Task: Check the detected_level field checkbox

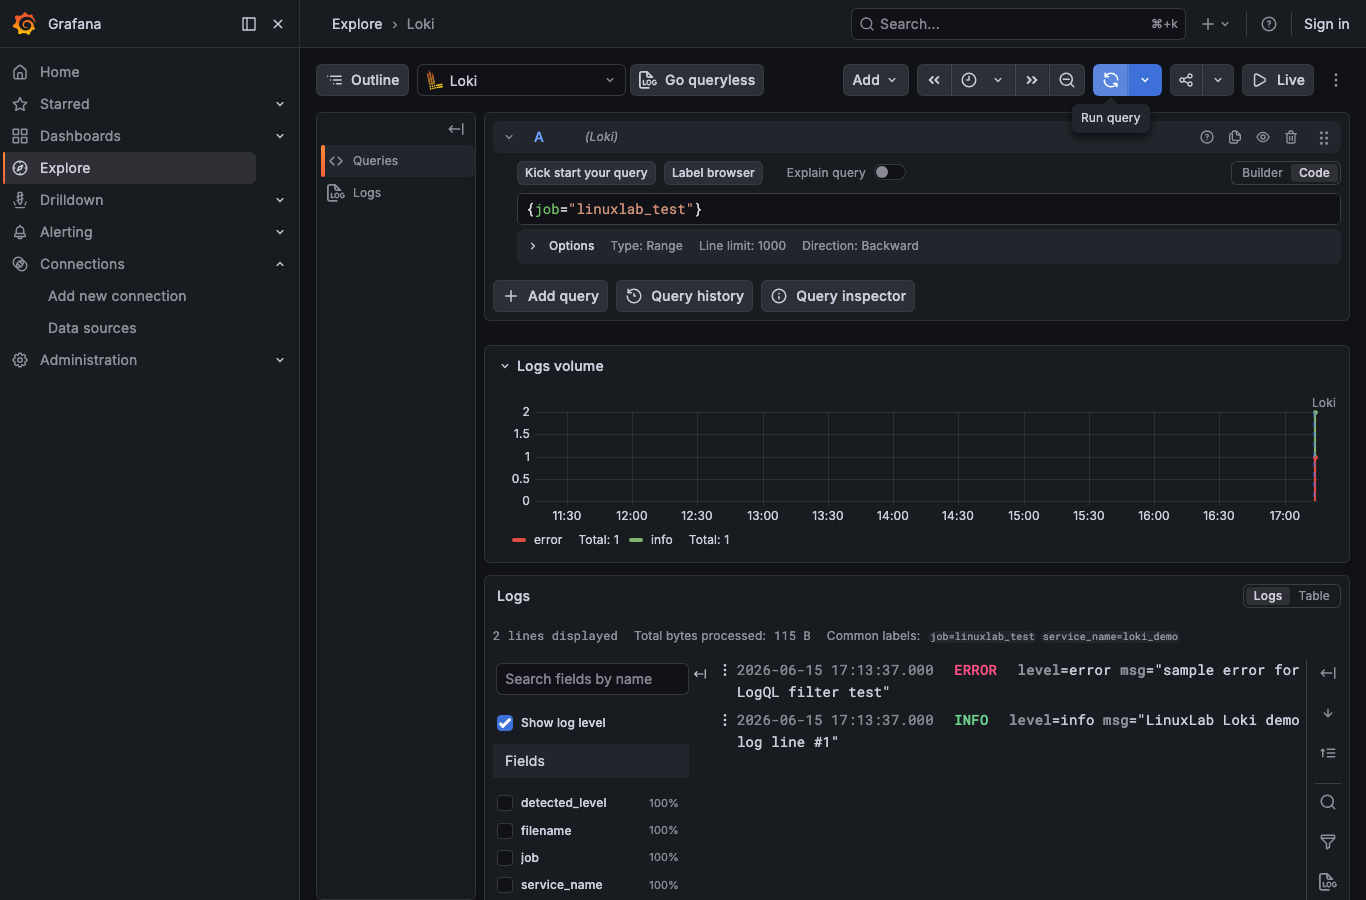Action: click(505, 803)
